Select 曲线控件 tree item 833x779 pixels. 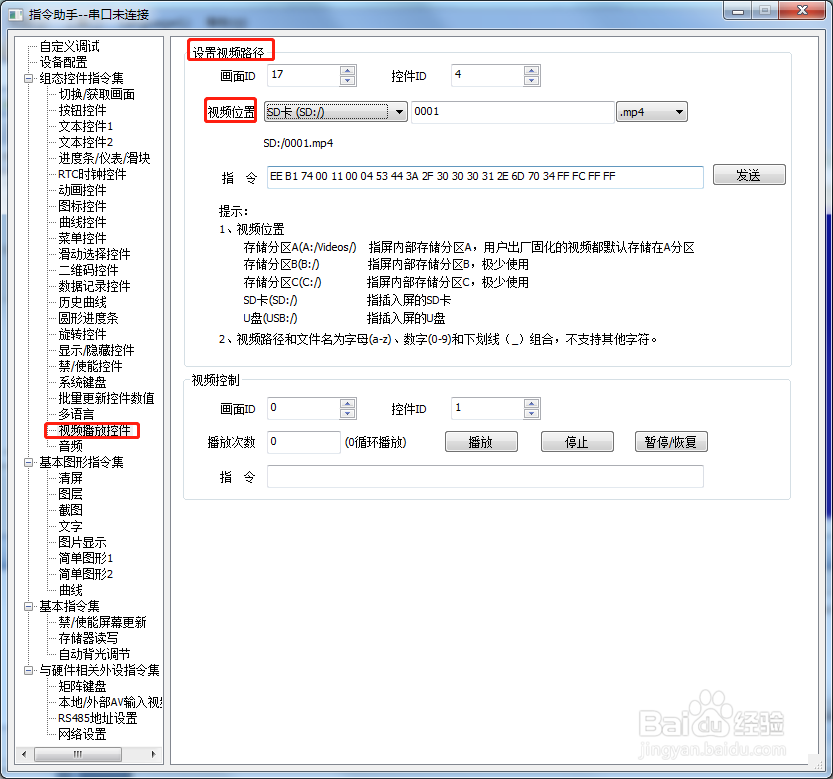(82, 222)
